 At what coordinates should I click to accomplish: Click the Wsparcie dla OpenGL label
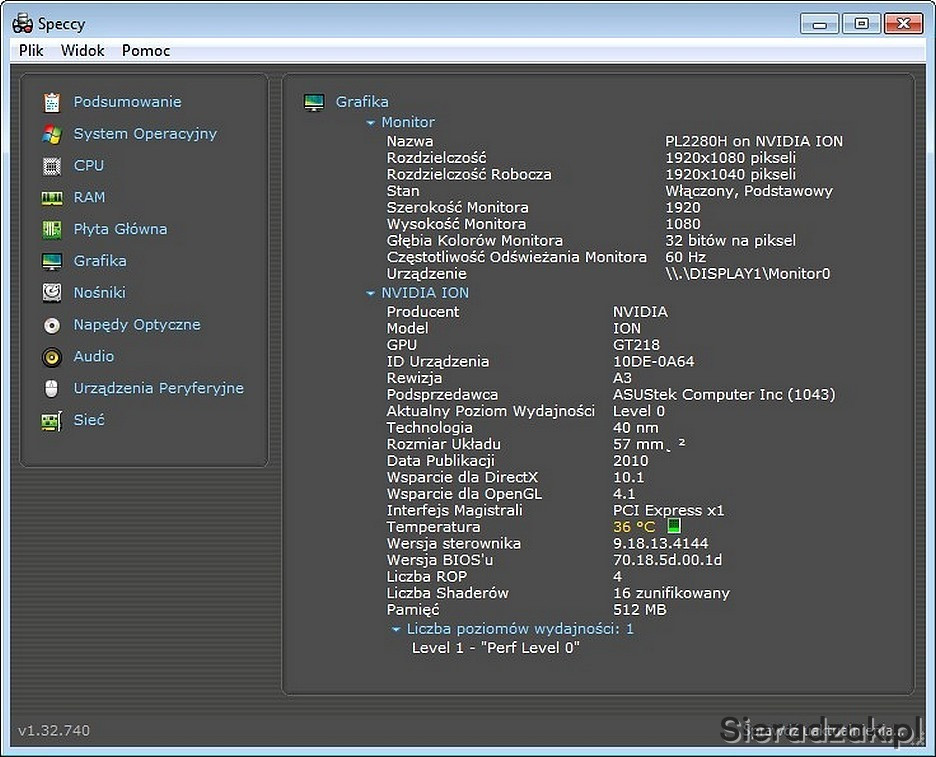tap(464, 494)
